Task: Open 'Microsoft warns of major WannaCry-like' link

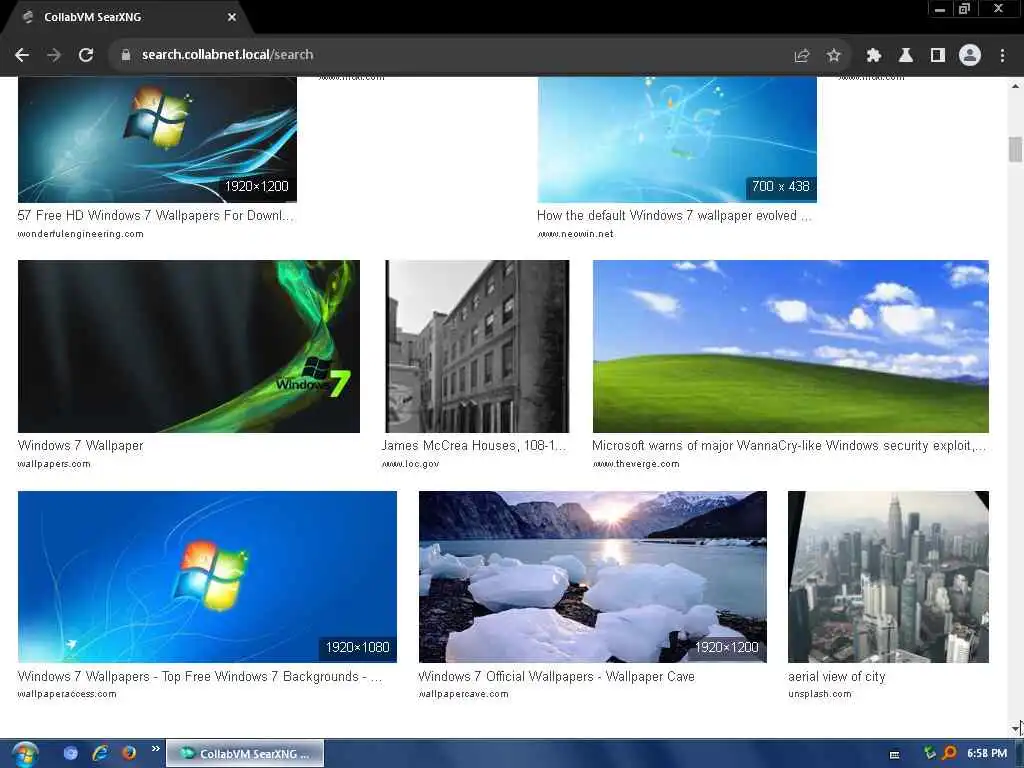Action: [x=789, y=445]
